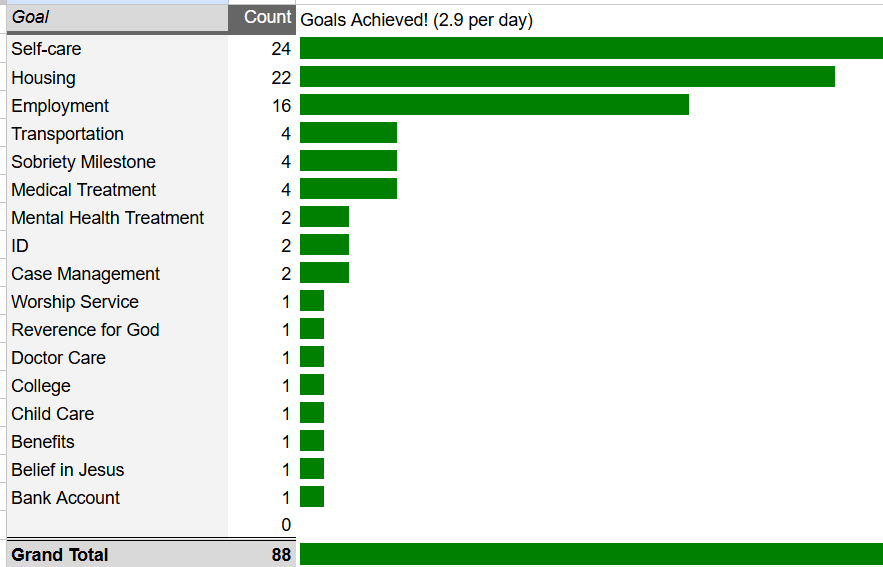Select the Grand Total label cell

pyautogui.click(x=117, y=555)
